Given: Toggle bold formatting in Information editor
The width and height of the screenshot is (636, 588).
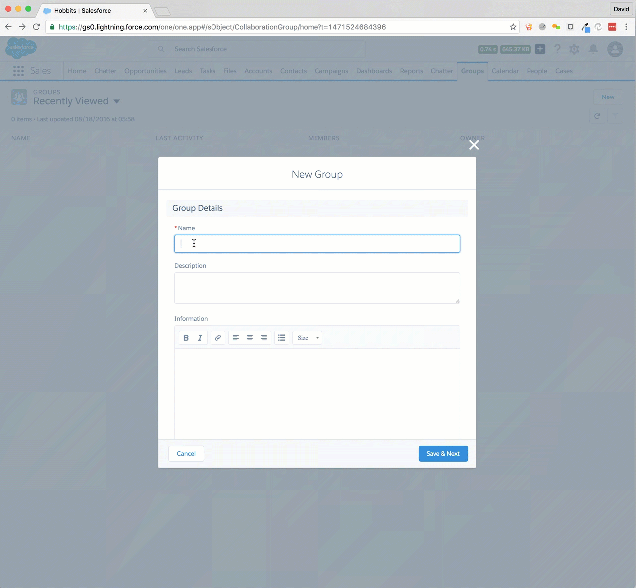Looking at the screenshot, I should pyautogui.click(x=186, y=338).
